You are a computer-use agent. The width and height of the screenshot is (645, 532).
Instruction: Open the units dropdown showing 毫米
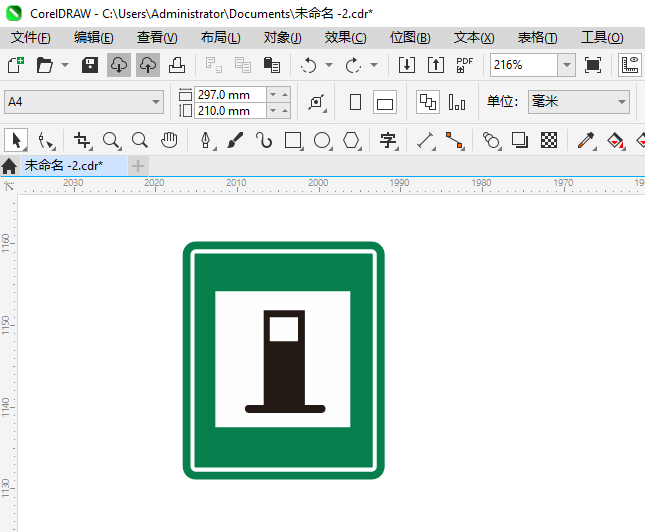coord(620,102)
